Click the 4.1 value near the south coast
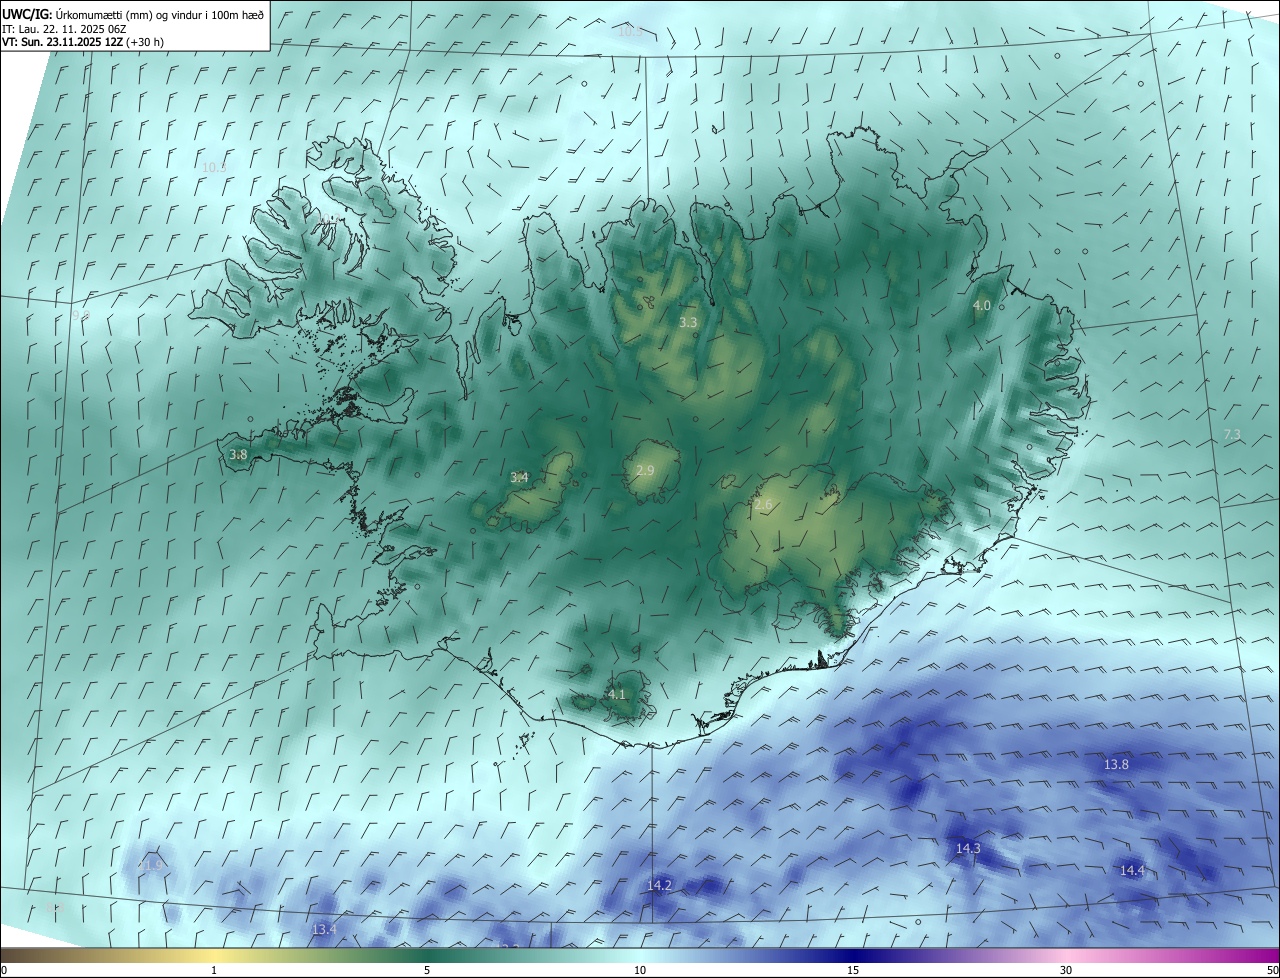1280x978 pixels. (x=617, y=694)
